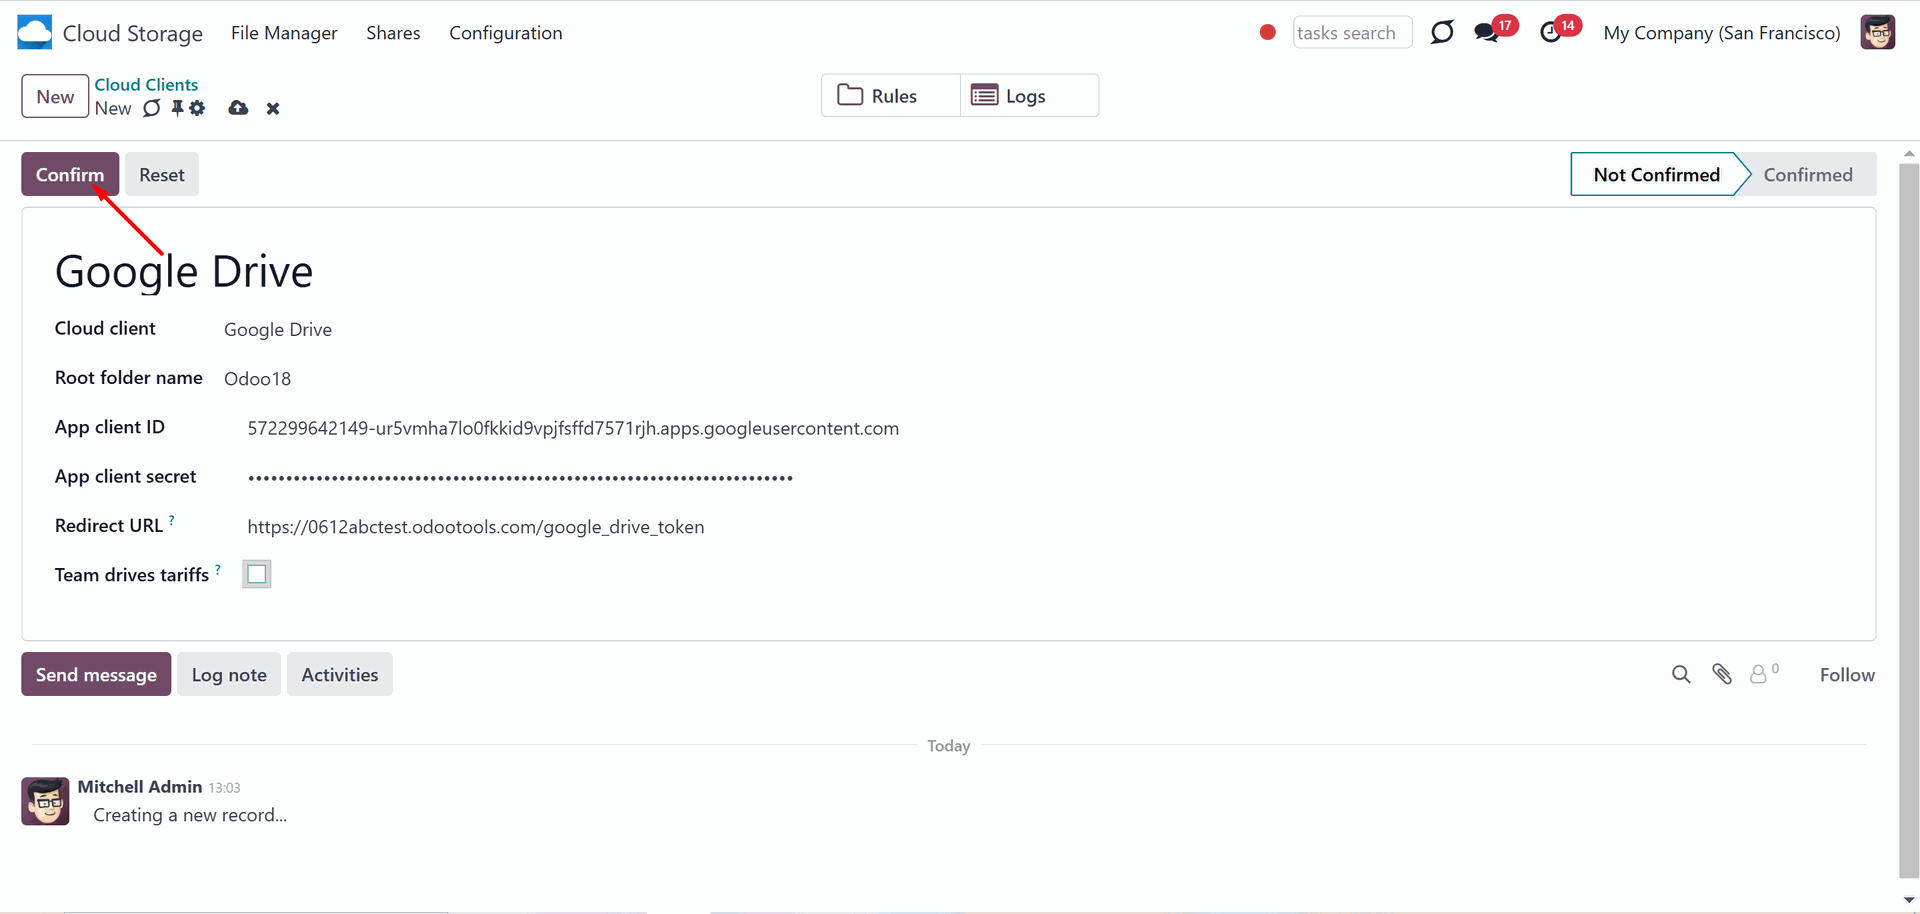This screenshot has height=914, width=1920.
Task: Click the Confirm button
Action: point(70,175)
